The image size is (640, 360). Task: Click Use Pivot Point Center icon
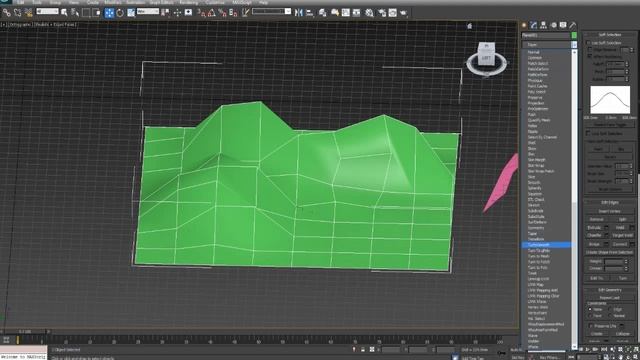[166, 13]
